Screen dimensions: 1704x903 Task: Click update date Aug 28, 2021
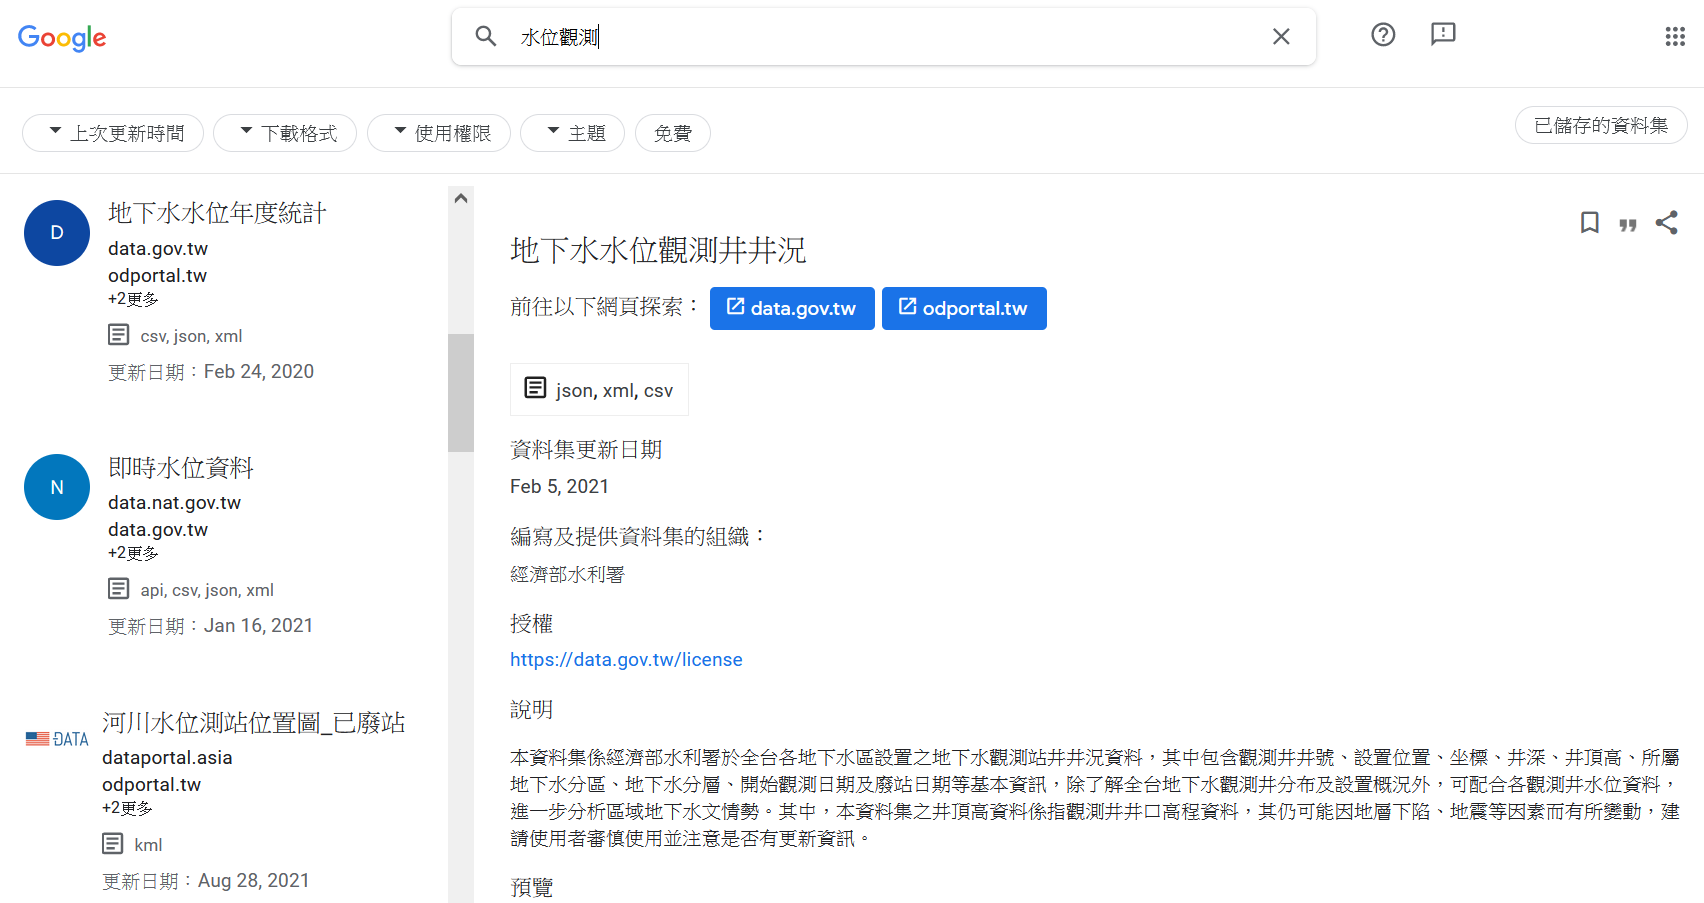tap(254, 881)
